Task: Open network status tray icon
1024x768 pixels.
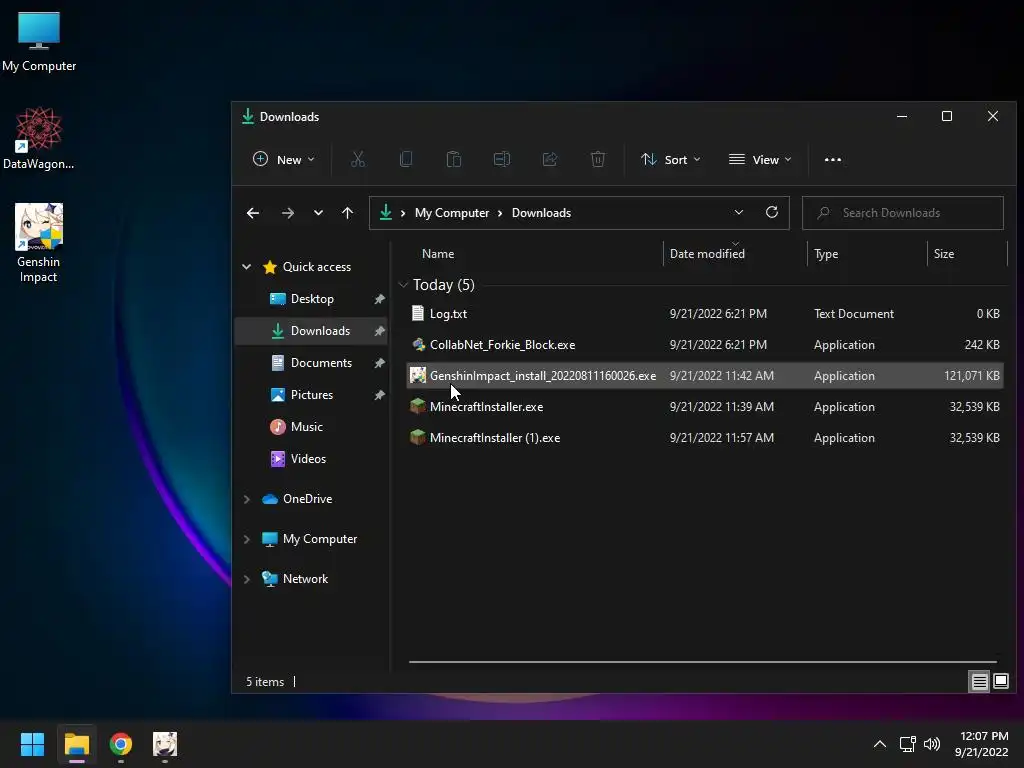Action: 907,744
